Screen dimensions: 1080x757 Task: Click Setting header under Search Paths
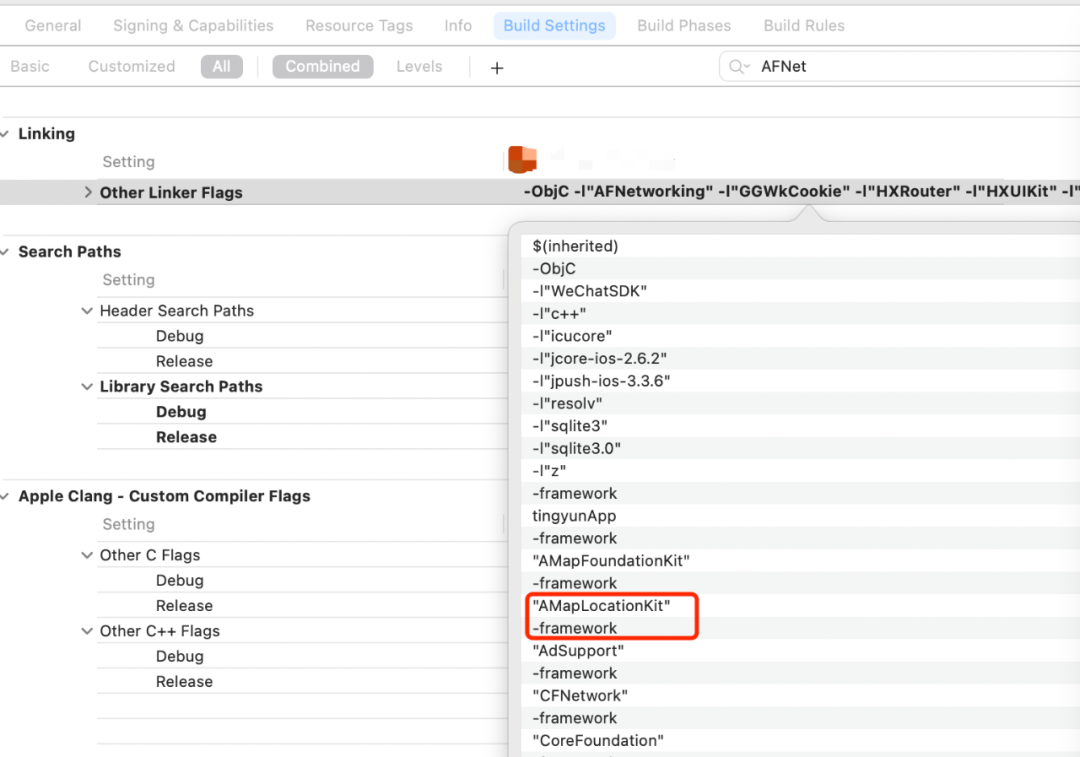[129, 280]
